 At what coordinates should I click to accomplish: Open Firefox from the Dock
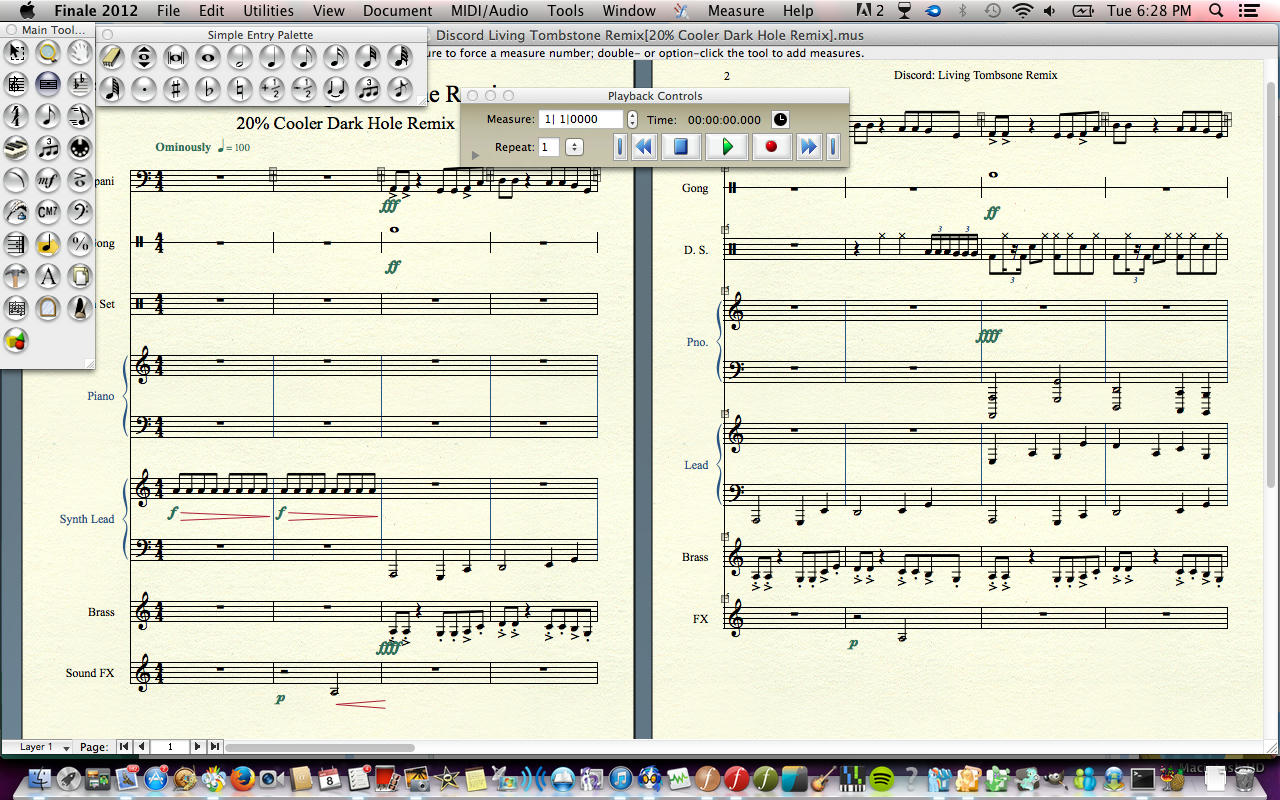coord(241,778)
